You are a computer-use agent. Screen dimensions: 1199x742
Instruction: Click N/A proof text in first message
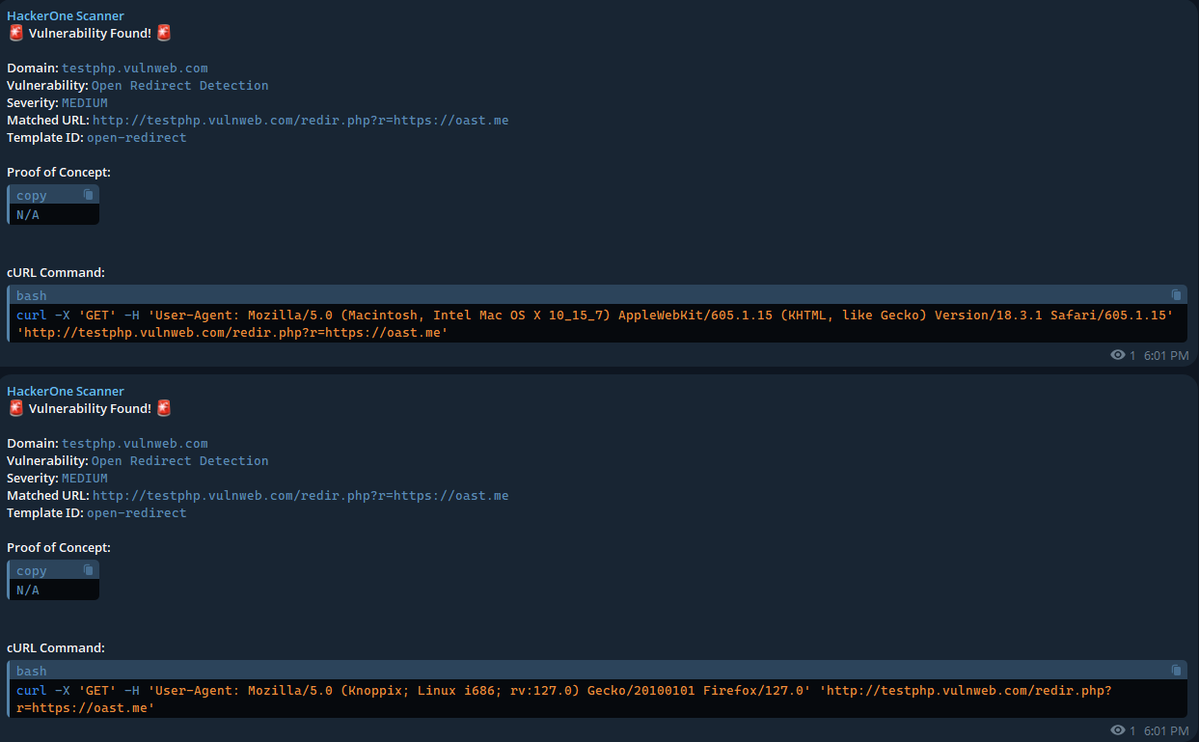[28, 215]
